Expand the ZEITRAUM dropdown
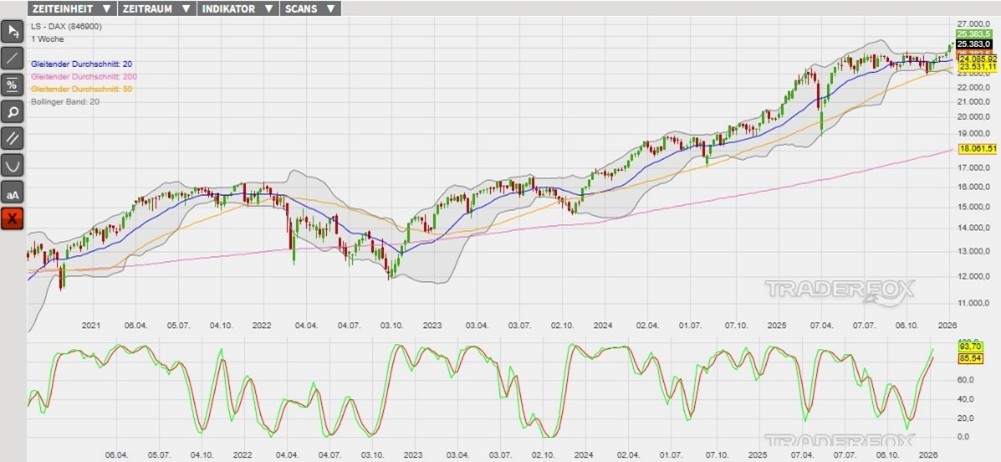 [155, 8]
